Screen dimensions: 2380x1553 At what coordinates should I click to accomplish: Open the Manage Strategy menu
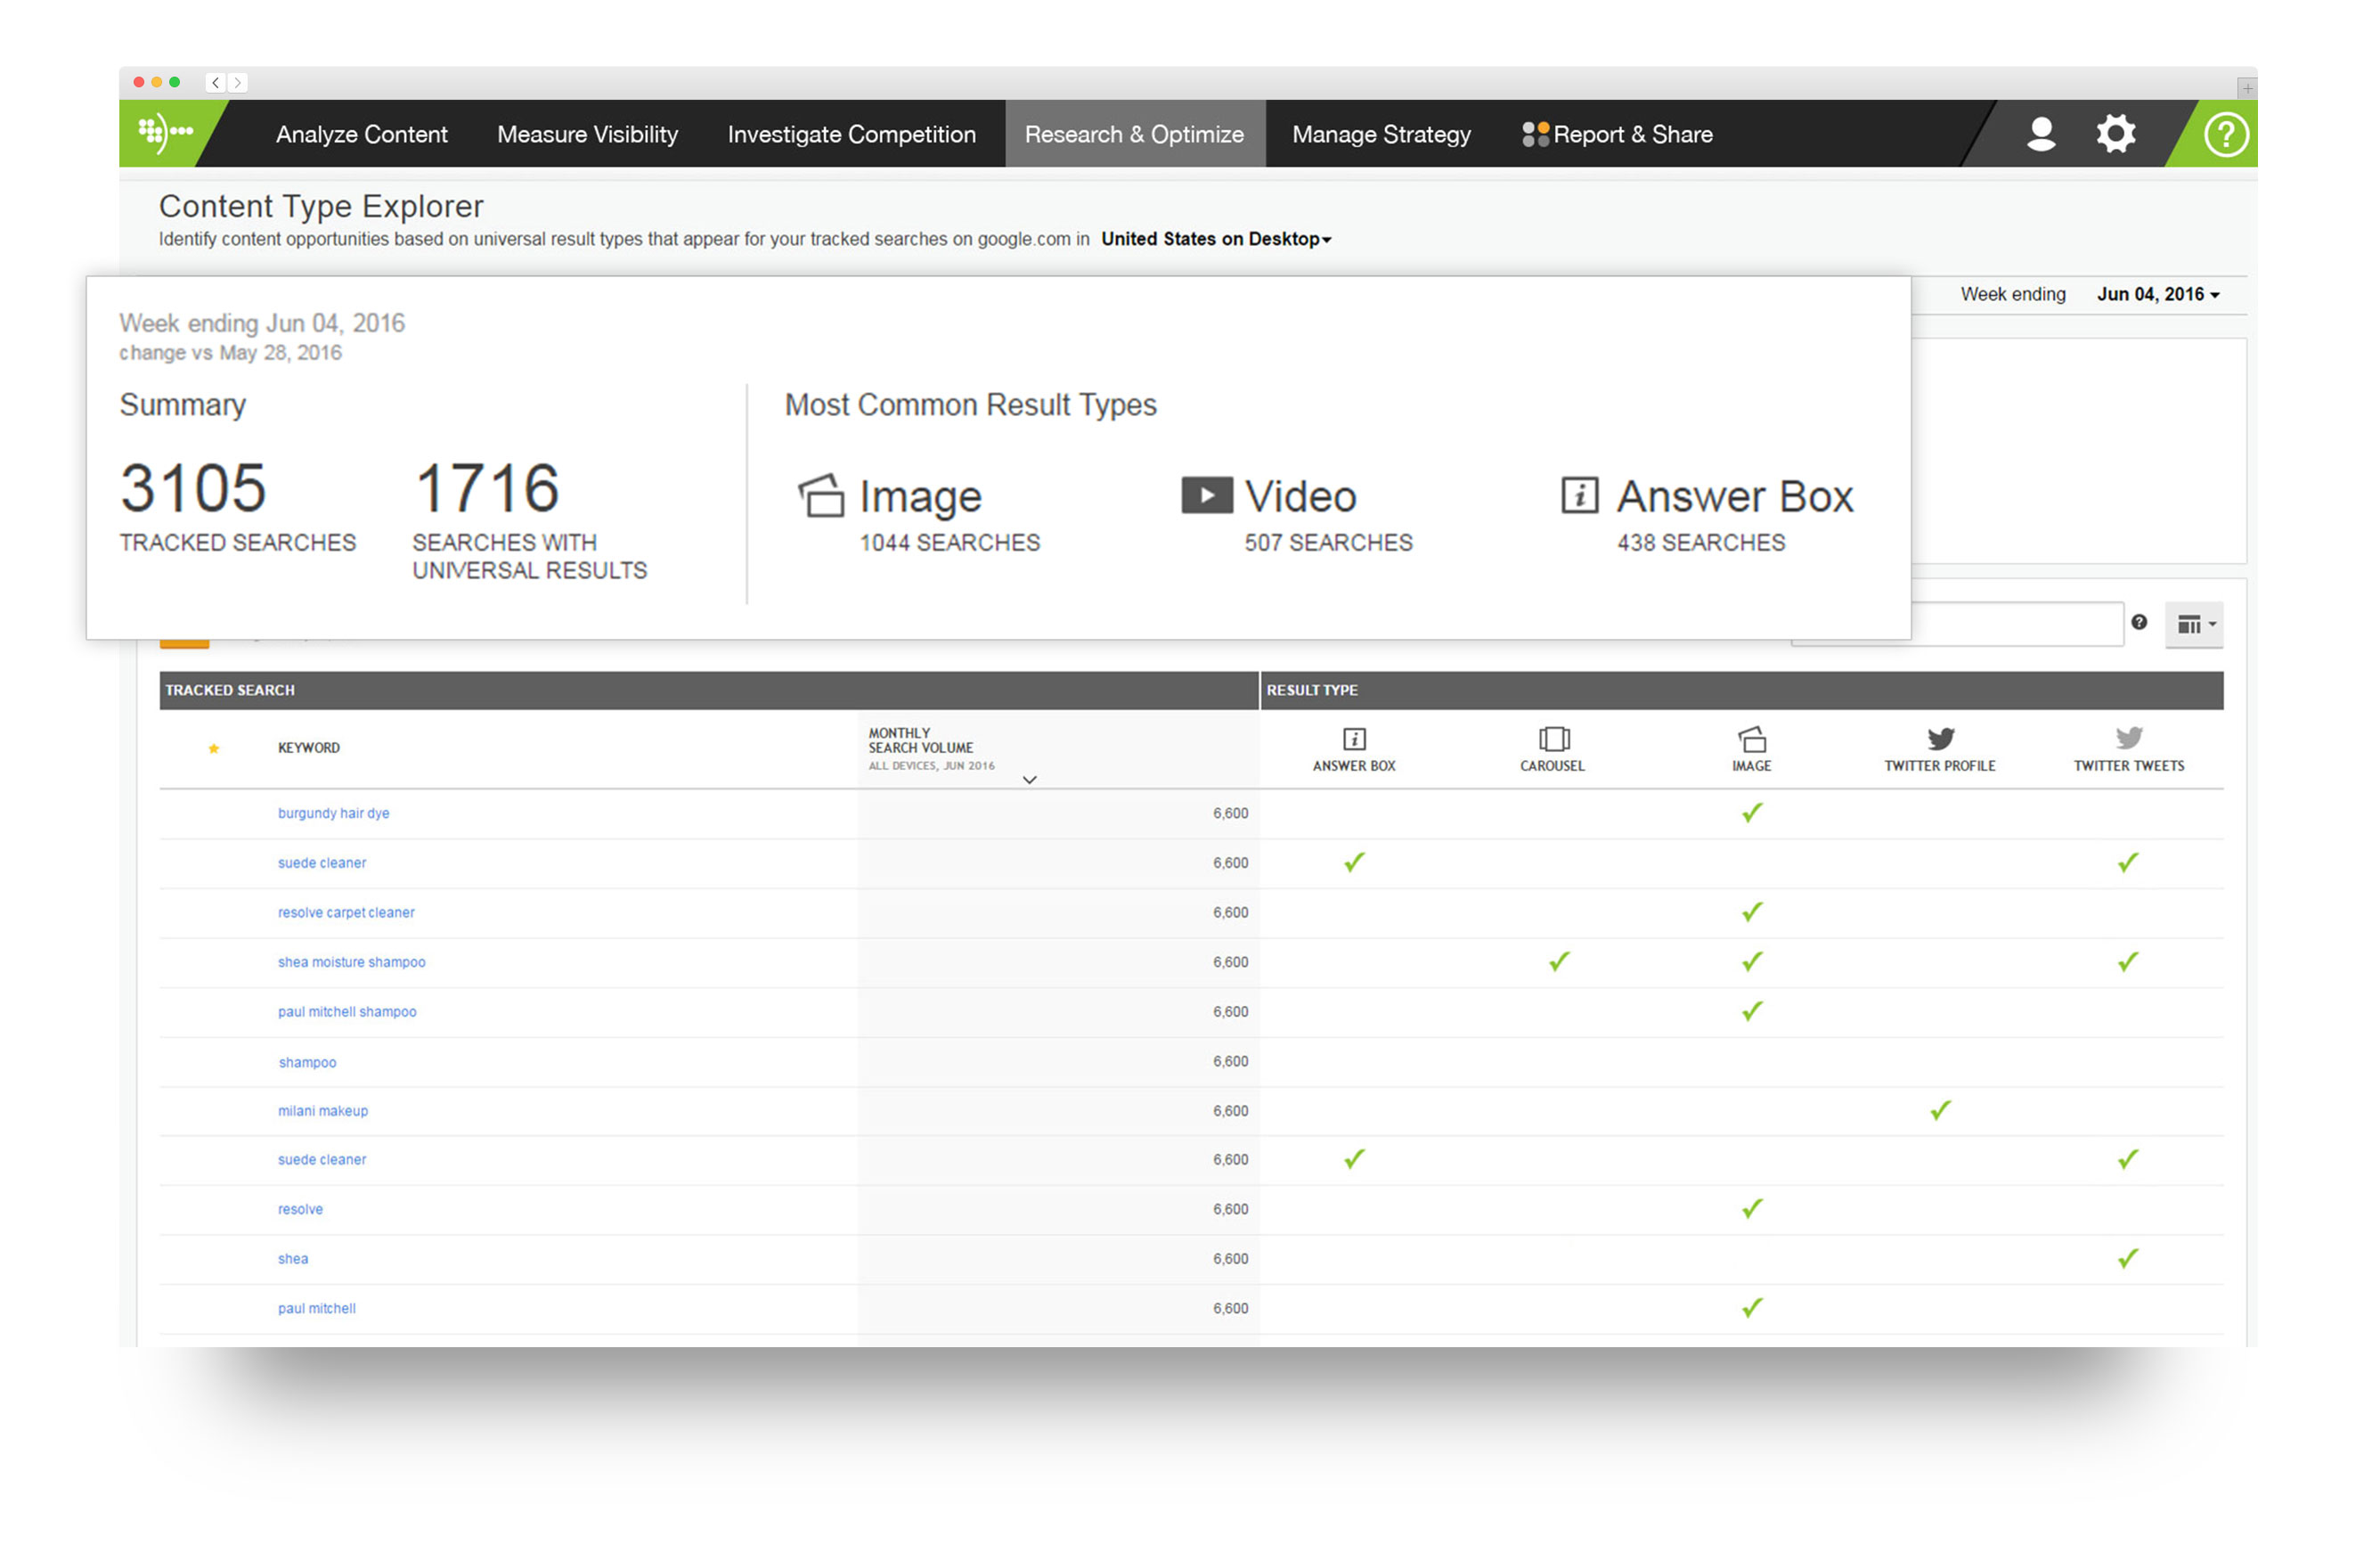[1381, 134]
